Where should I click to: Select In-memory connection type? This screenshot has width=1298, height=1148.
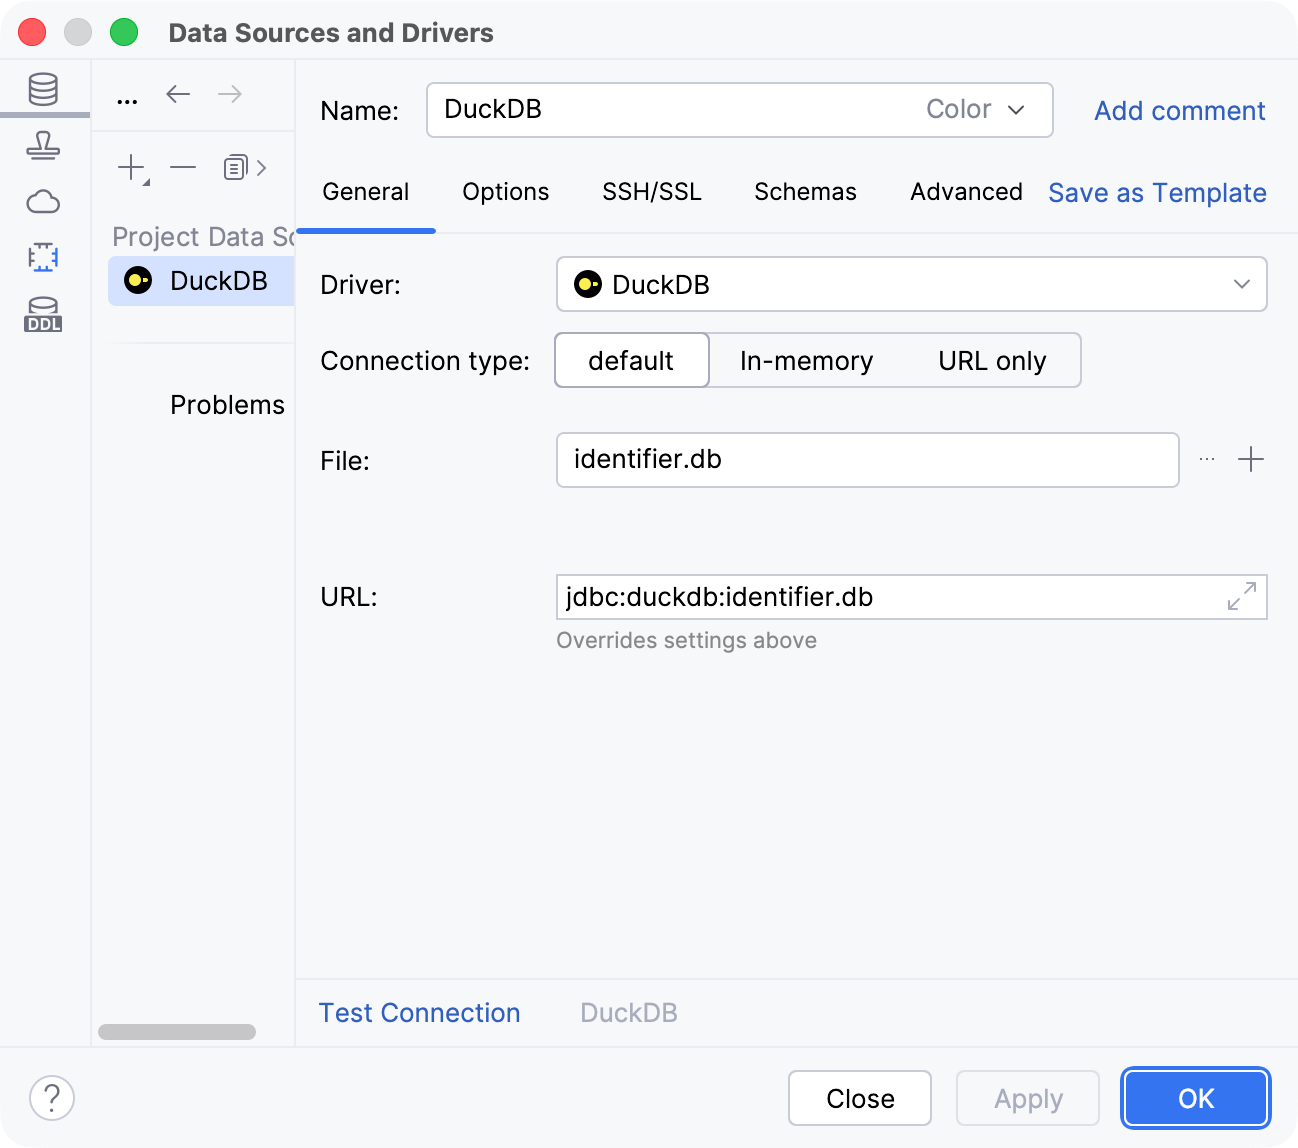coord(806,360)
